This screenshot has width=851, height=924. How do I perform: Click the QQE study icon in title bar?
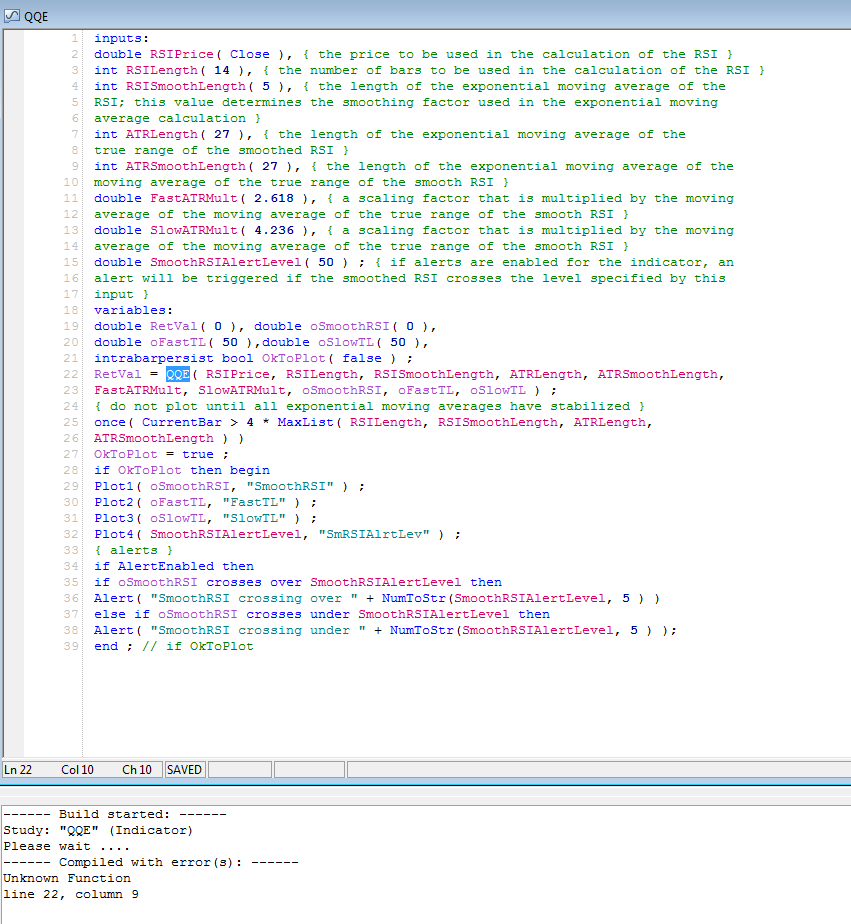[12, 16]
